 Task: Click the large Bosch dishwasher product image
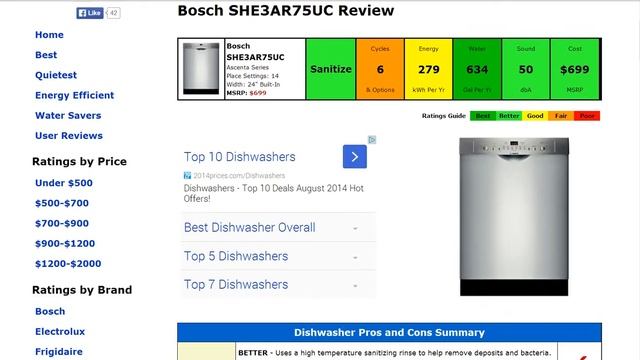[514, 217]
